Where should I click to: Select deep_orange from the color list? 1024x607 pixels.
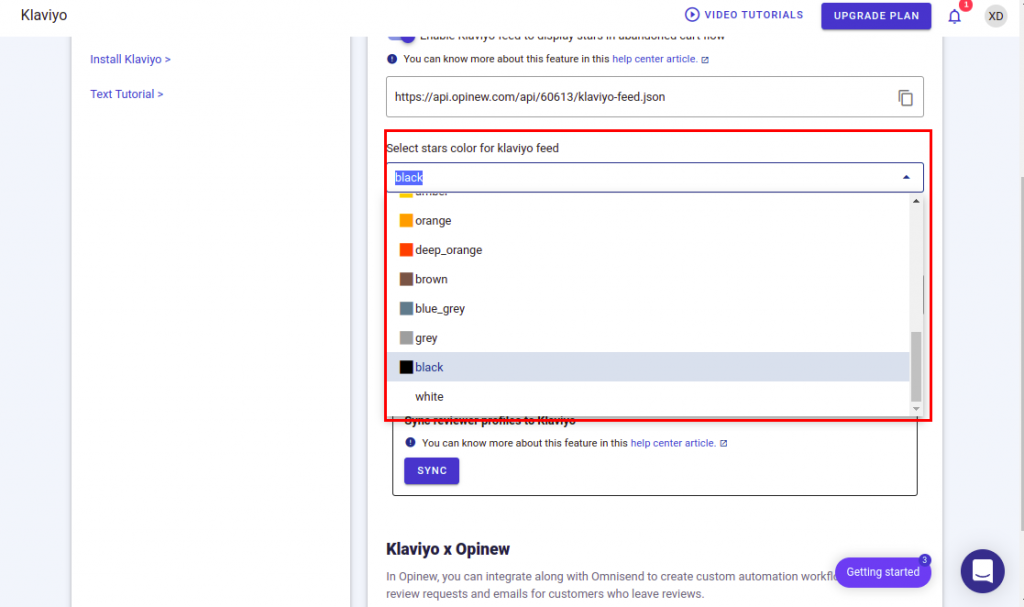pos(648,250)
